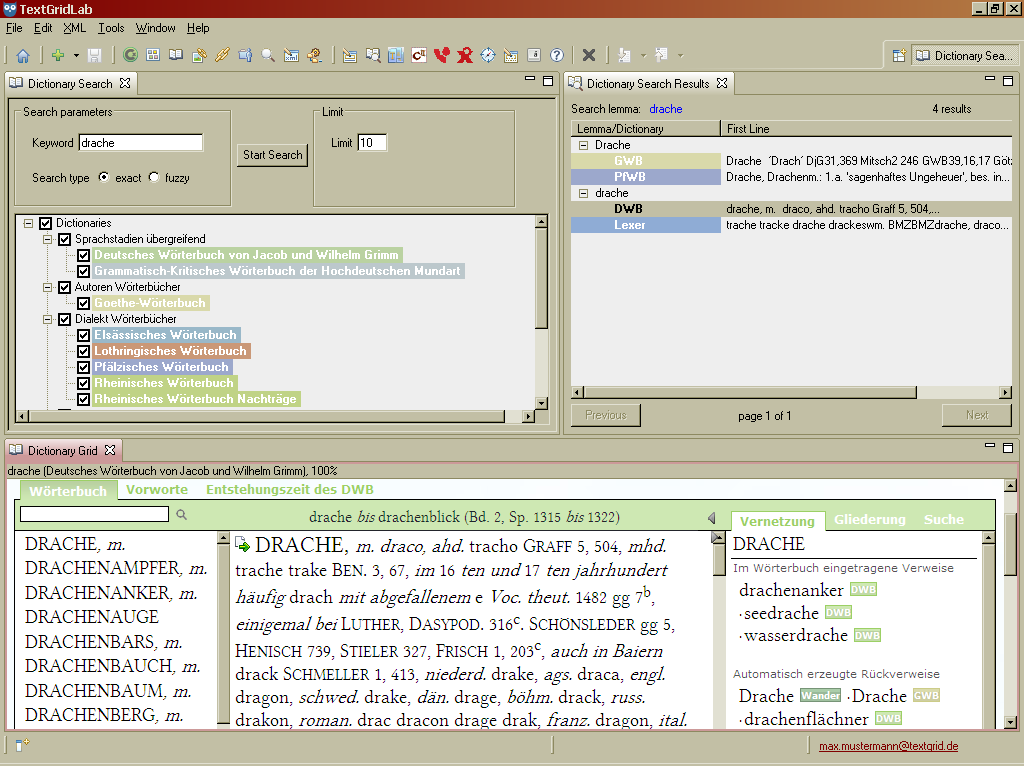The image size is (1024, 766).
Task: Click the Keyword input field
Action: coord(141,143)
